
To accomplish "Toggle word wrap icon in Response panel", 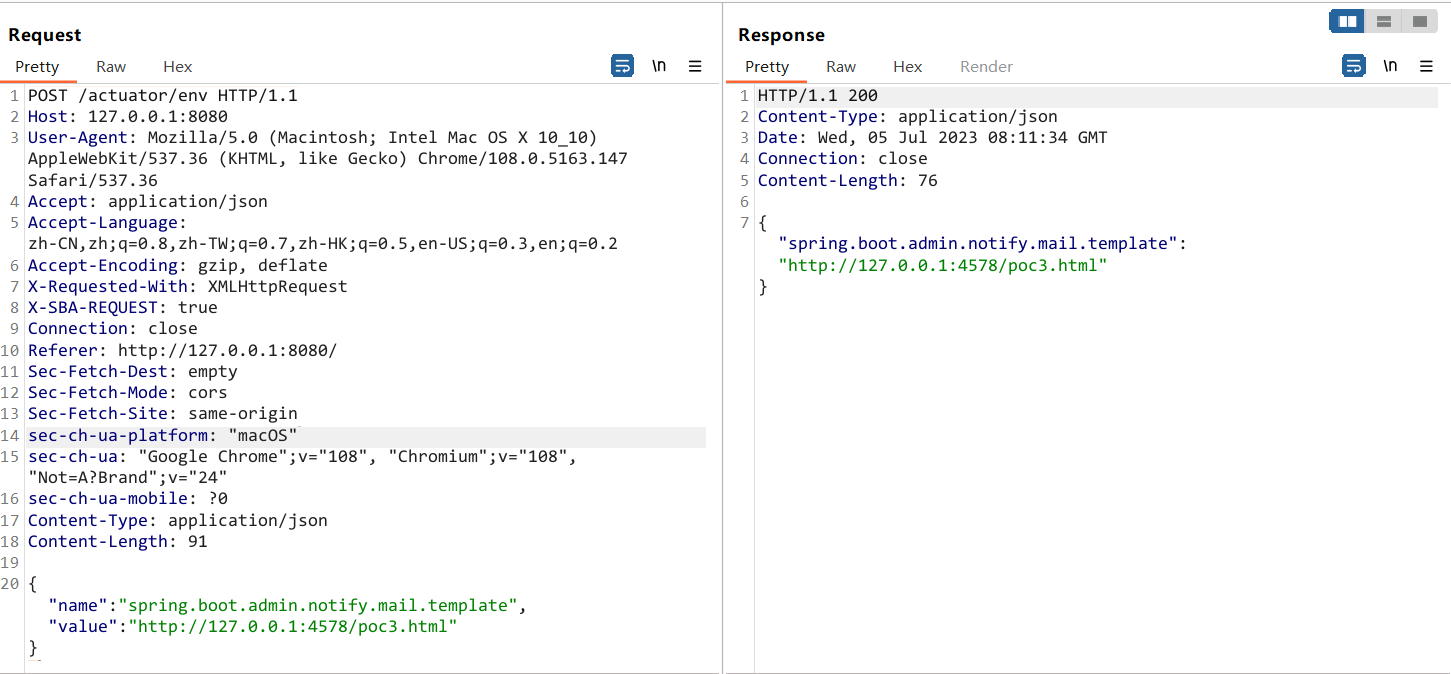I will 1353,66.
